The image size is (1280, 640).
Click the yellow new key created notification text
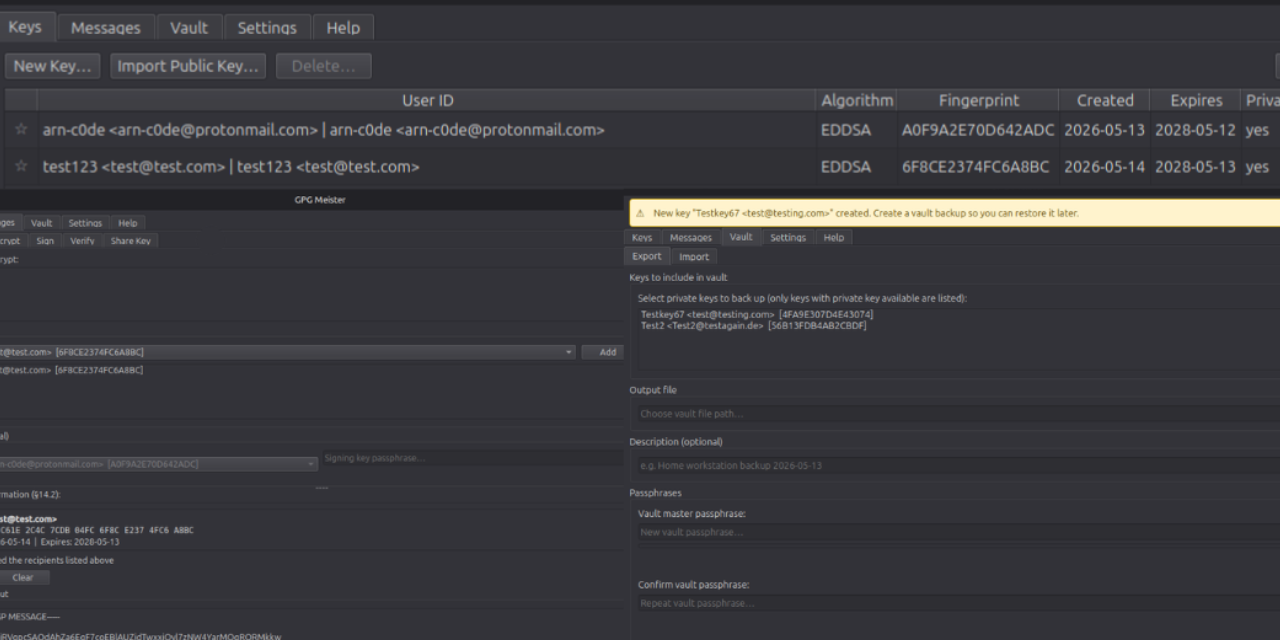point(866,213)
